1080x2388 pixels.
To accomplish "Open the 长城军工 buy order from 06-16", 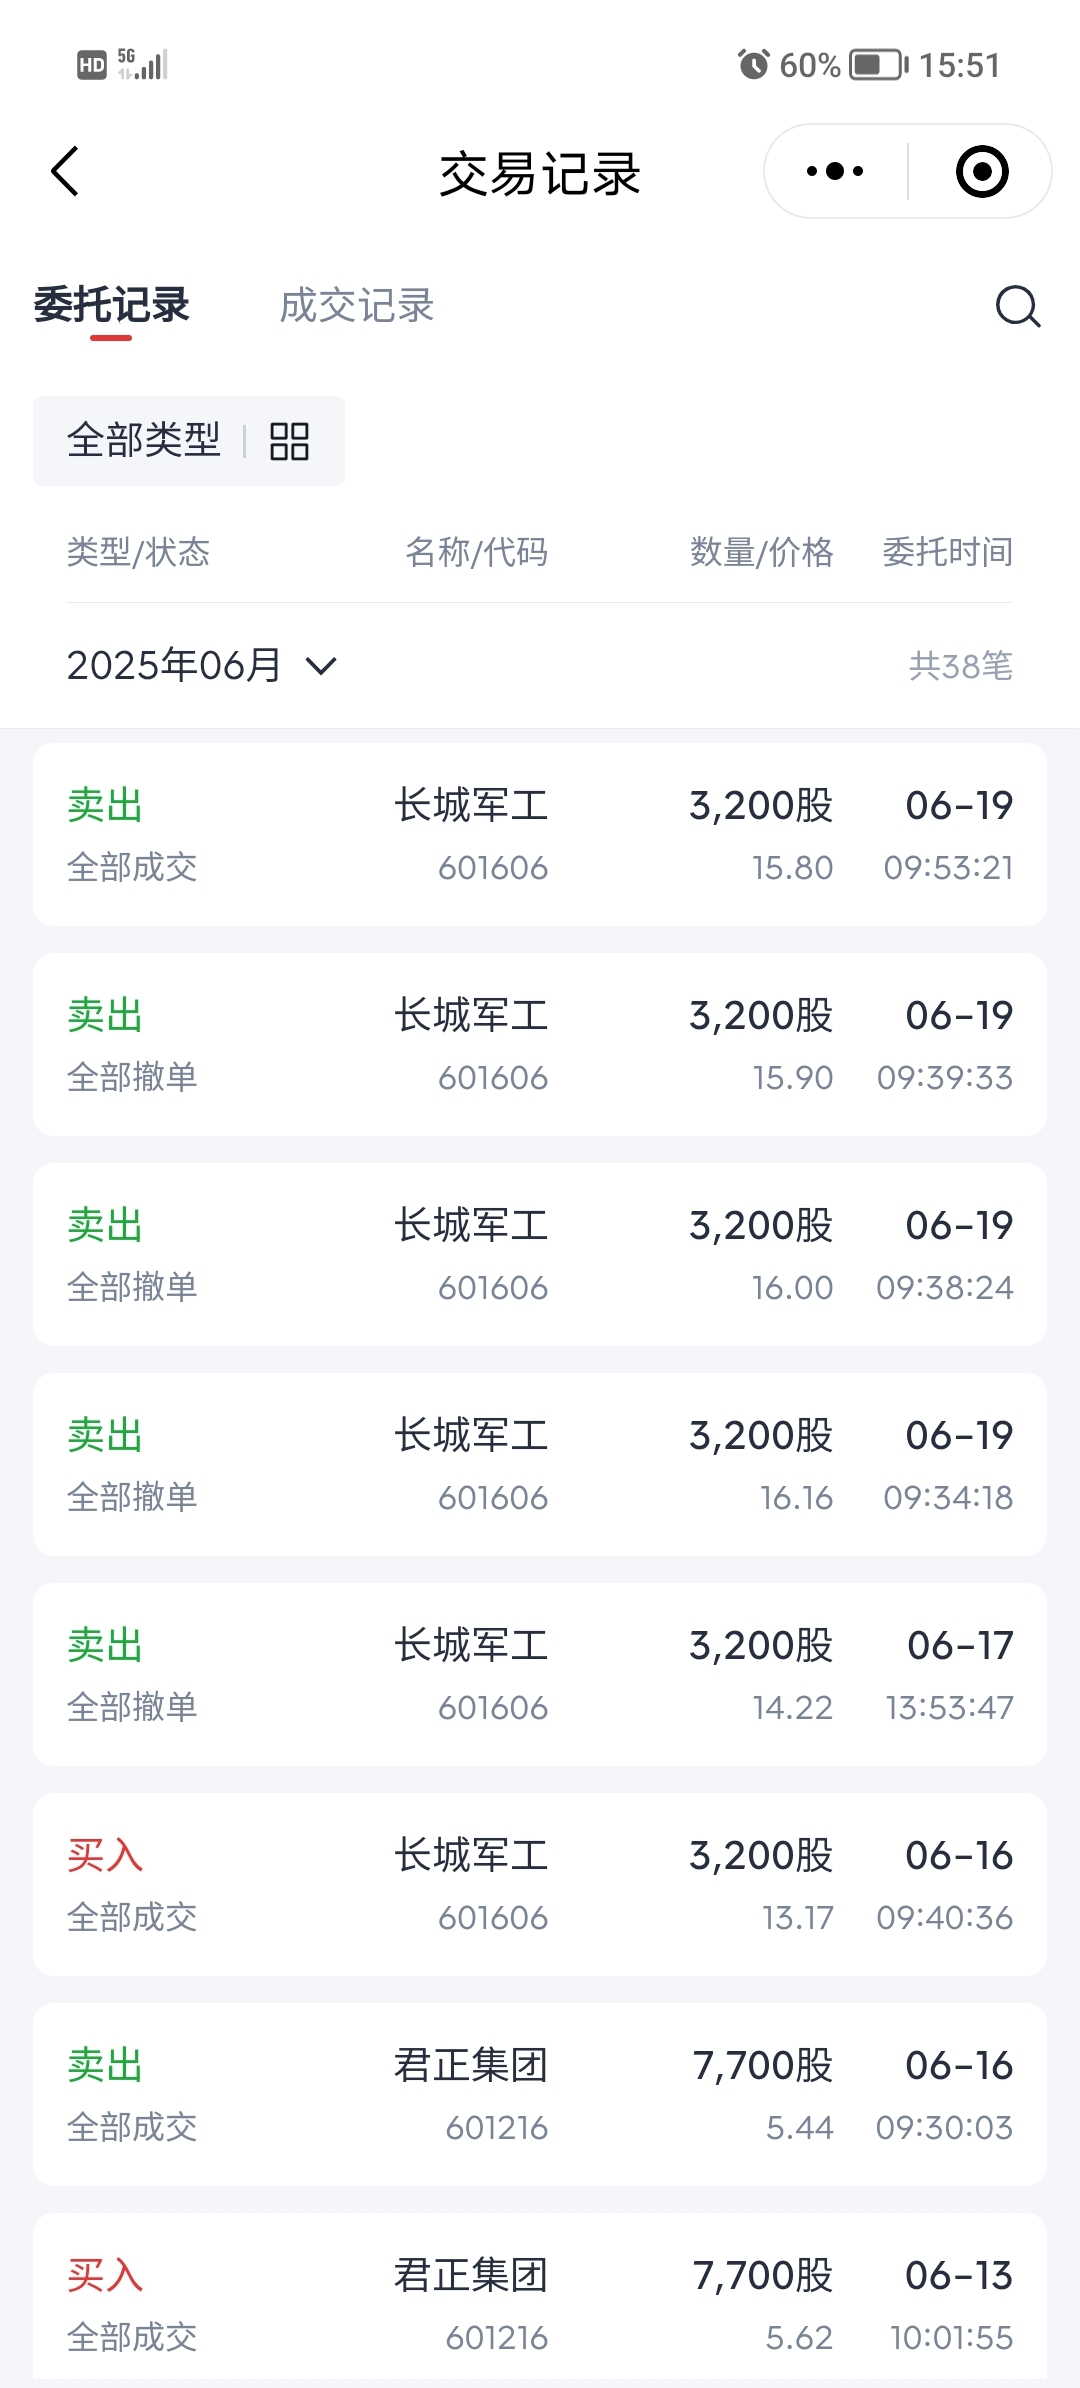I will (540, 1884).
